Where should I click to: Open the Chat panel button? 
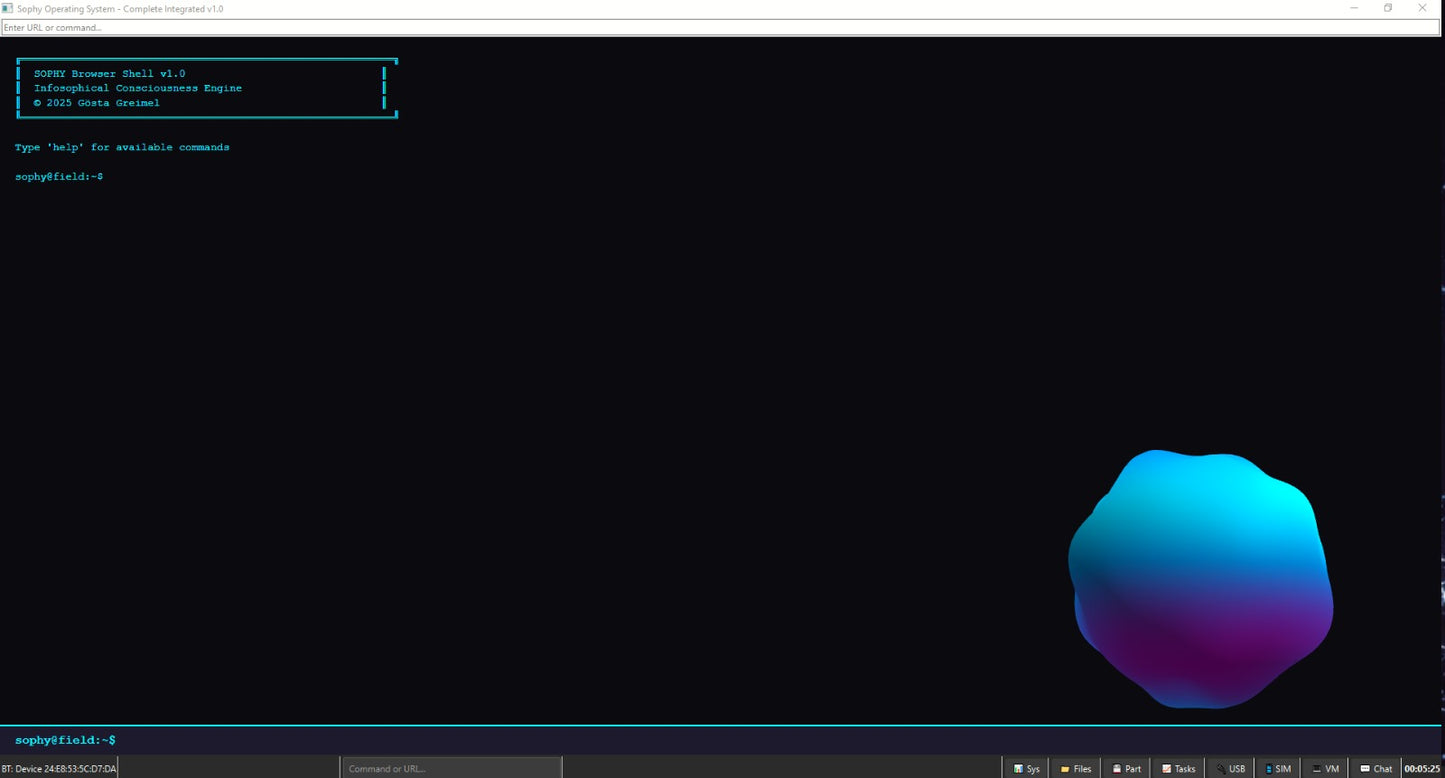click(x=1376, y=768)
